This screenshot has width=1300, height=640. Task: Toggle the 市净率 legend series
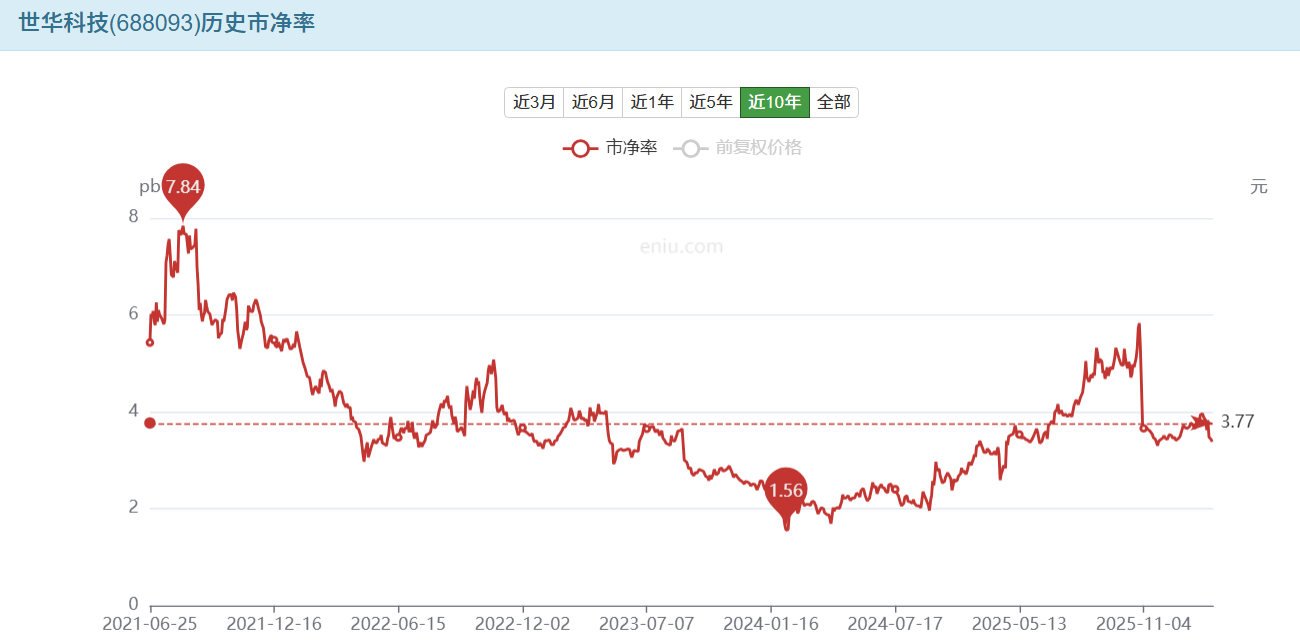coord(610,148)
